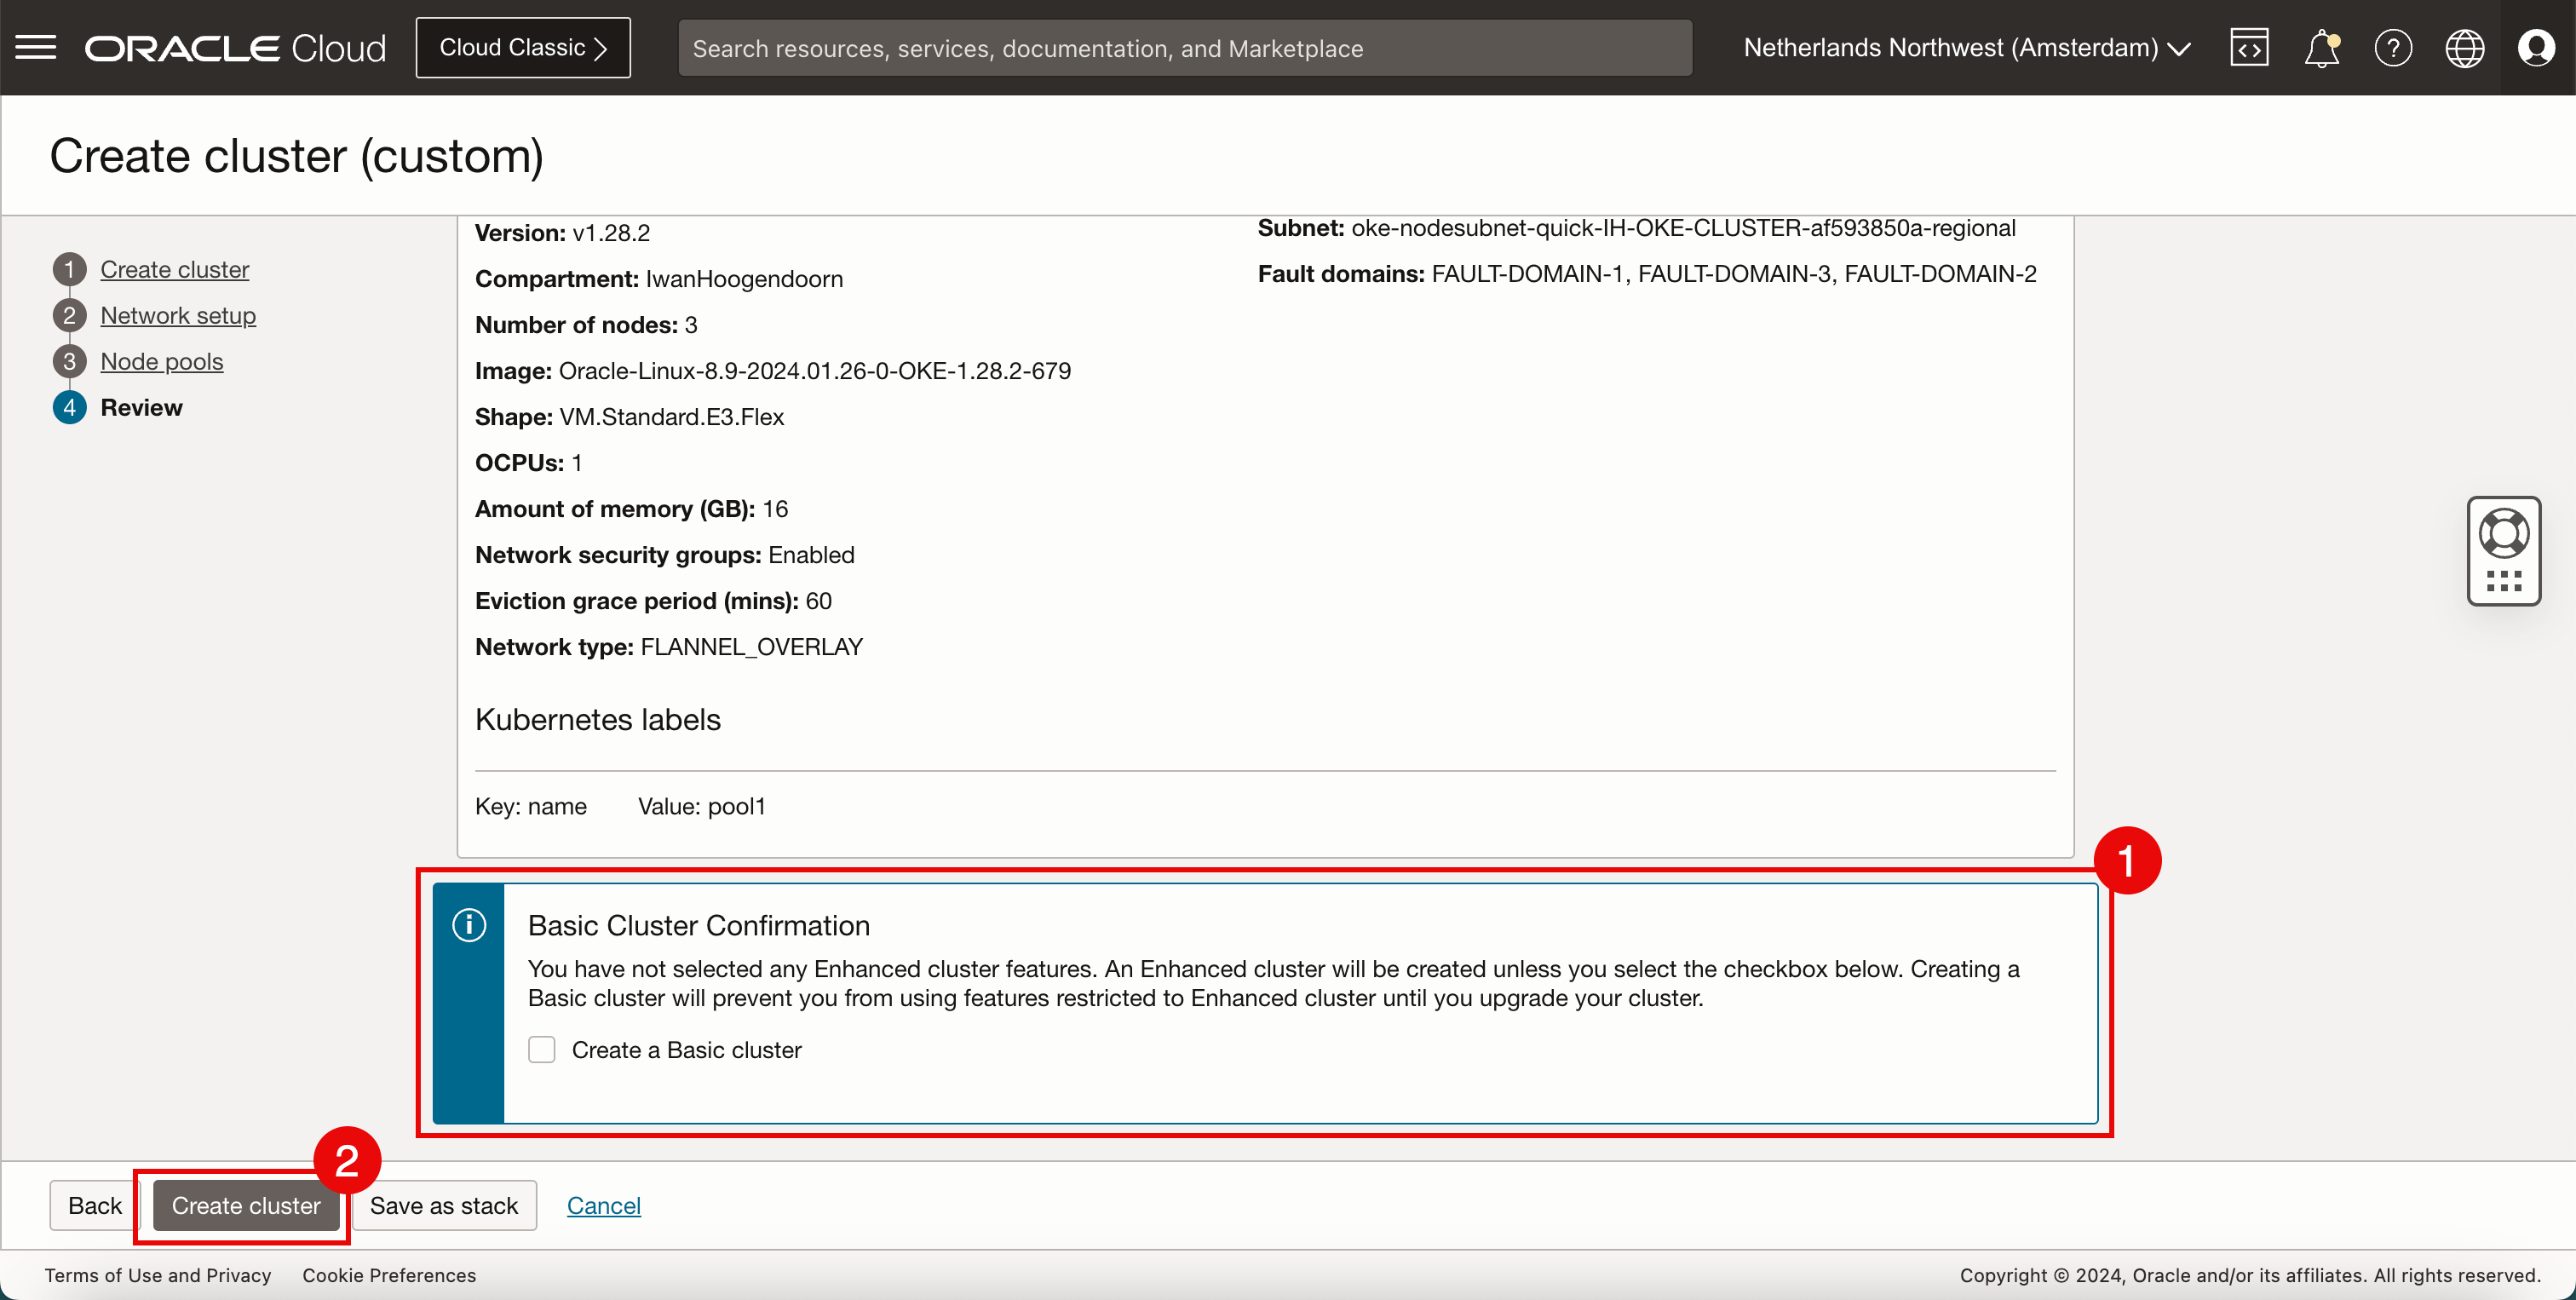Click the Oracle Cloud logo
The image size is (2576, 1300).
235,47
